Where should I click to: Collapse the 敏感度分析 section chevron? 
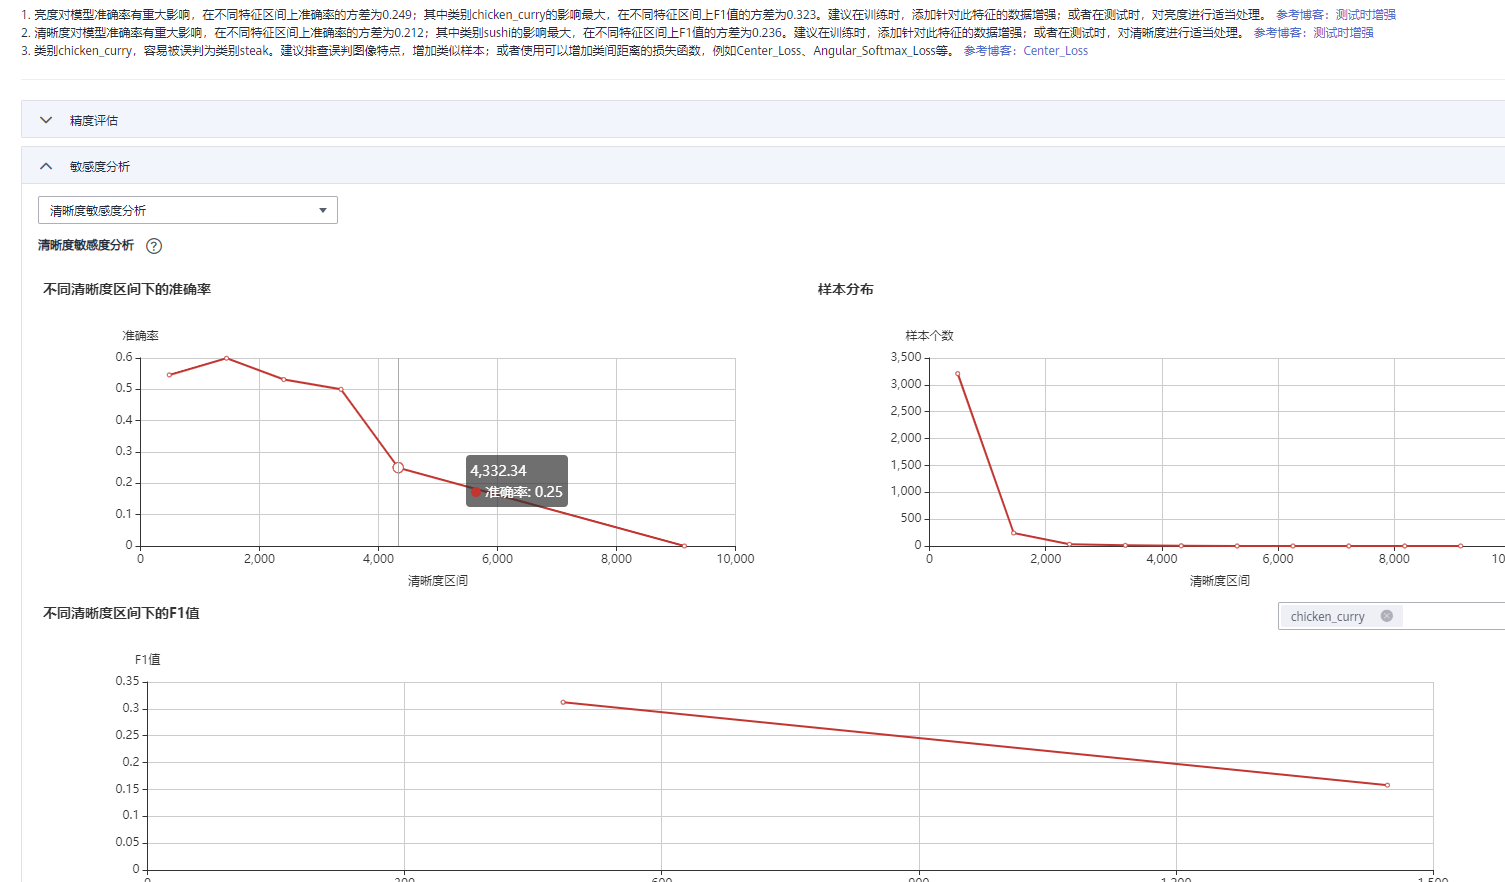pos(46,166)
